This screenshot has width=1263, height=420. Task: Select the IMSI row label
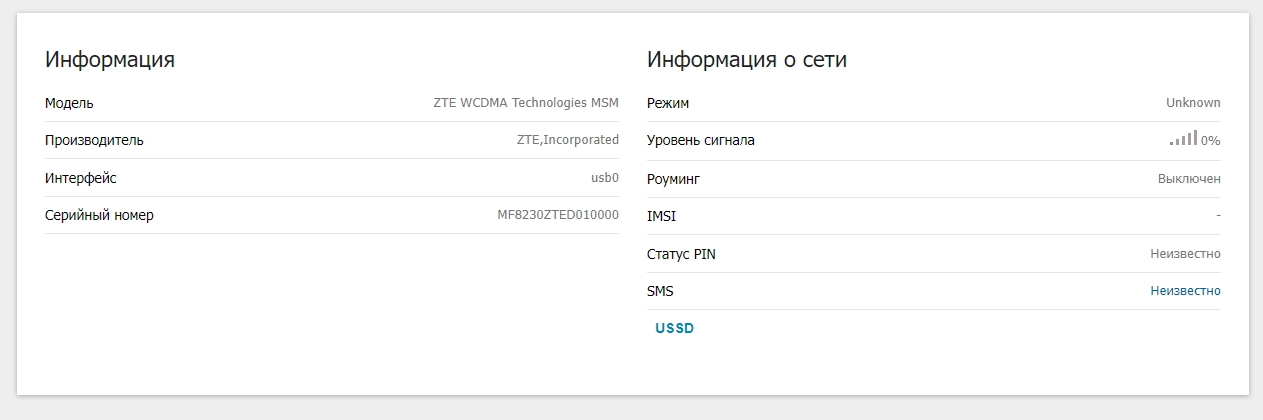tap(662, 216)
